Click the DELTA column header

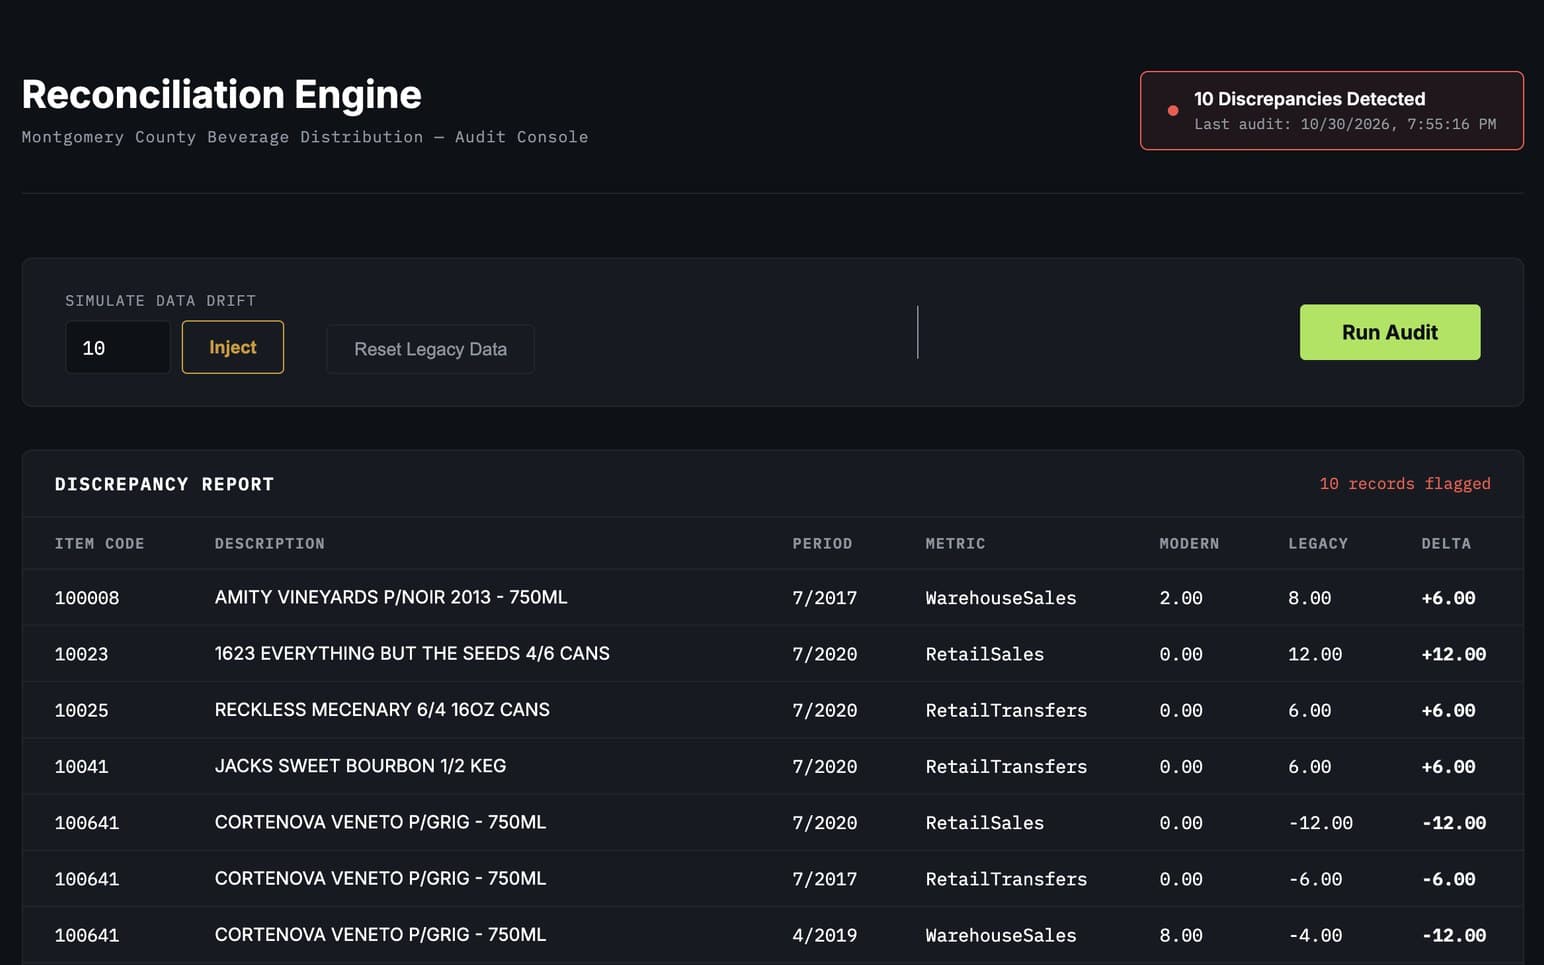1446,544
